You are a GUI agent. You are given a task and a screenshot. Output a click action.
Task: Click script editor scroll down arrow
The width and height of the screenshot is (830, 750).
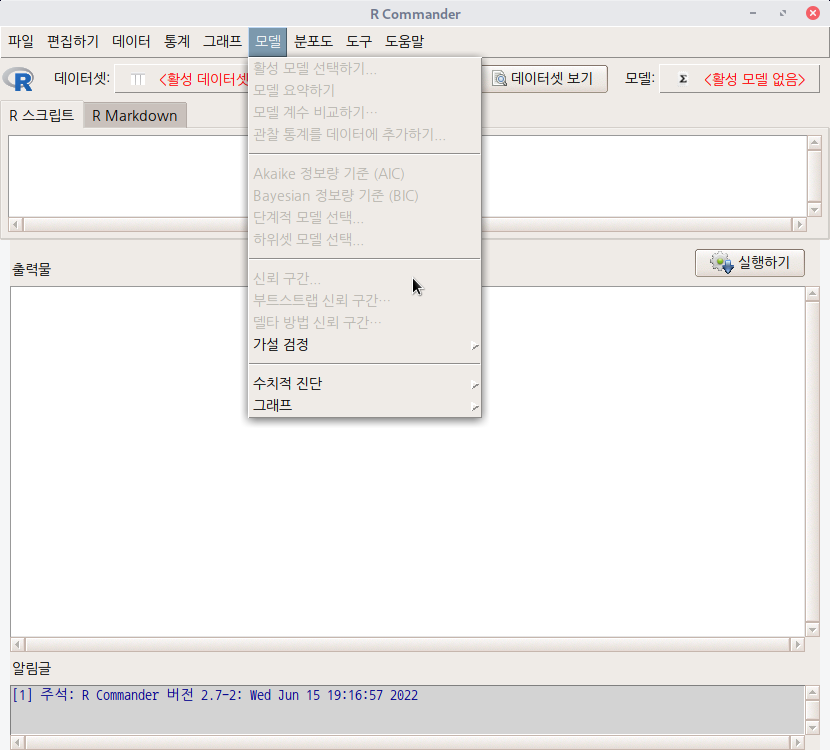[814, 210]
